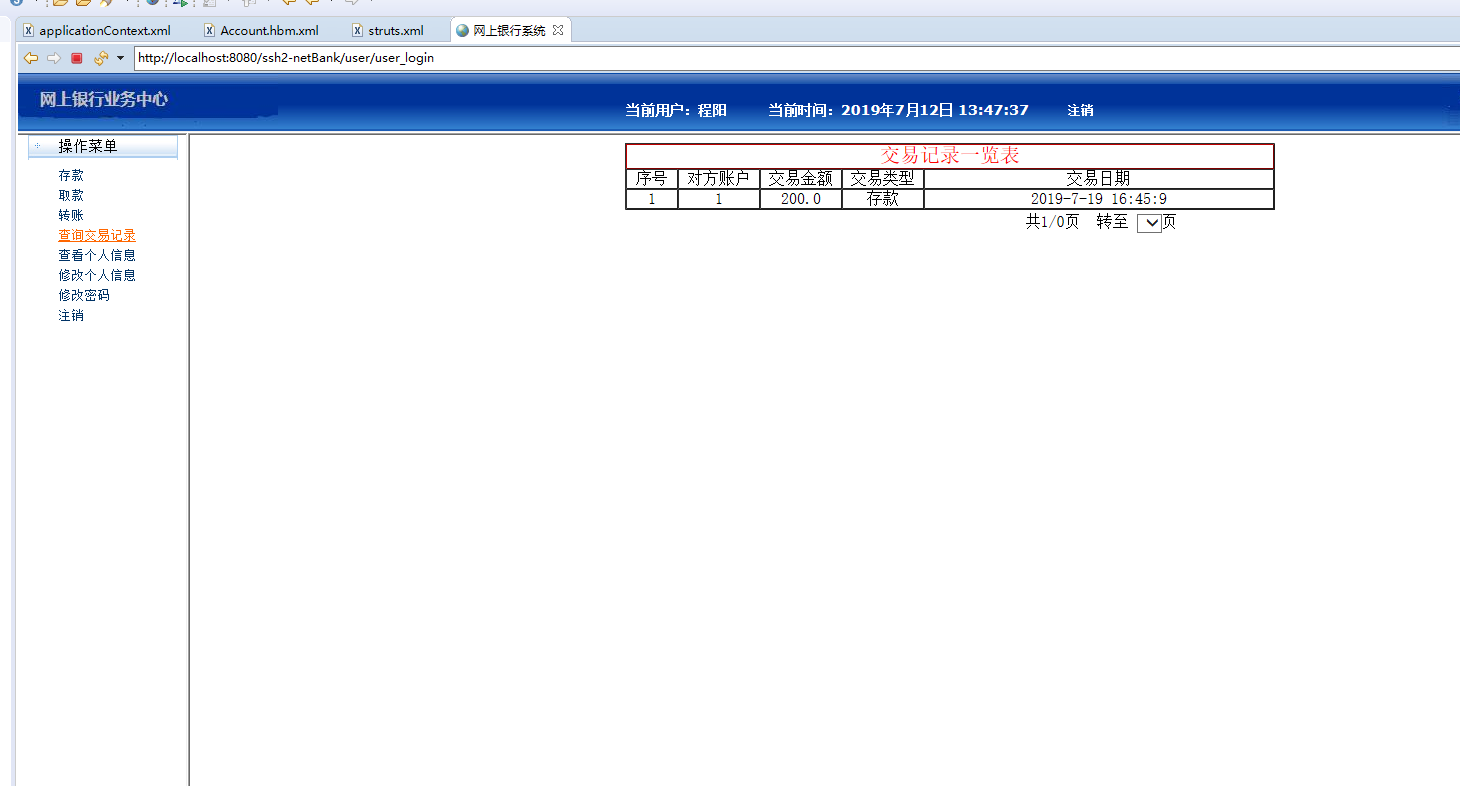This screenshot has height=786, width=1460.
Task: Open the URL history dropdown arrow
Action: tap(119, 58)
